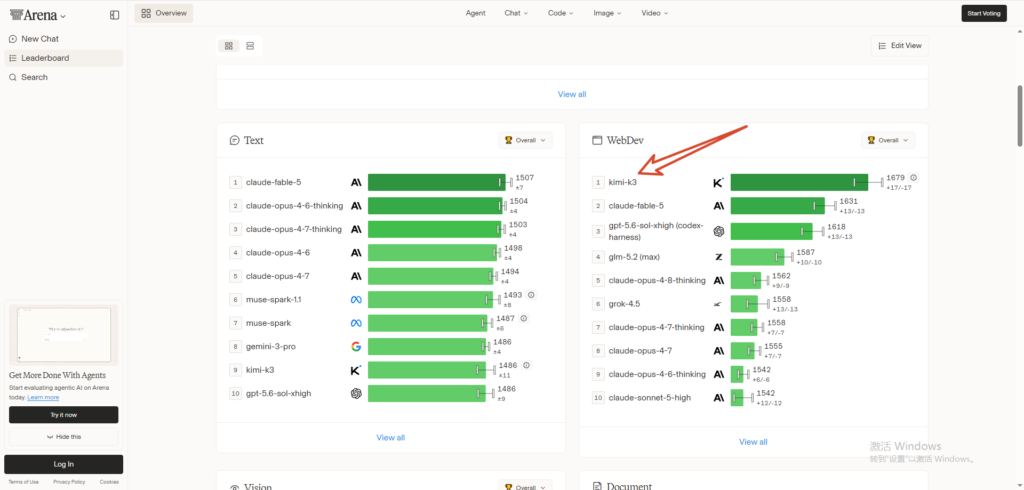Click Kimi logo beside kimi-k3 in WebDev

coord(718,182)
